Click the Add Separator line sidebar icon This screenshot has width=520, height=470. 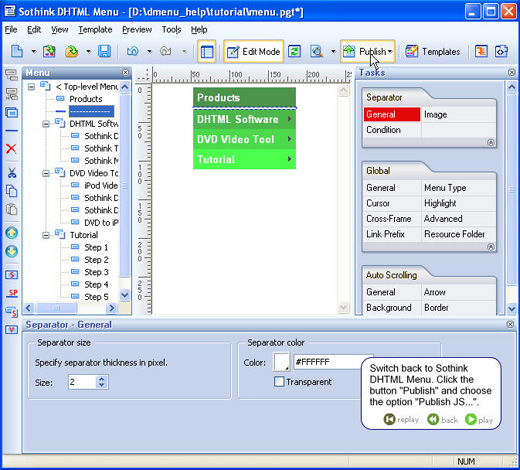click(12, 130)
